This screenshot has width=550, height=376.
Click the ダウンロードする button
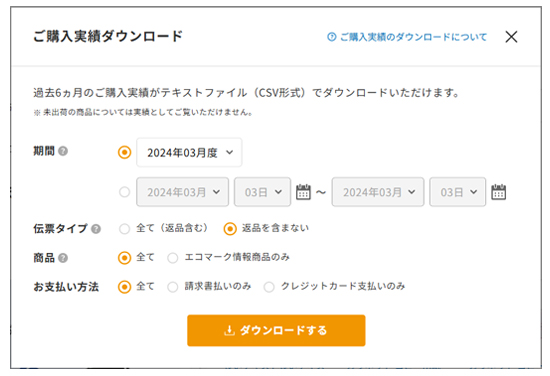(x=276, y=330)
